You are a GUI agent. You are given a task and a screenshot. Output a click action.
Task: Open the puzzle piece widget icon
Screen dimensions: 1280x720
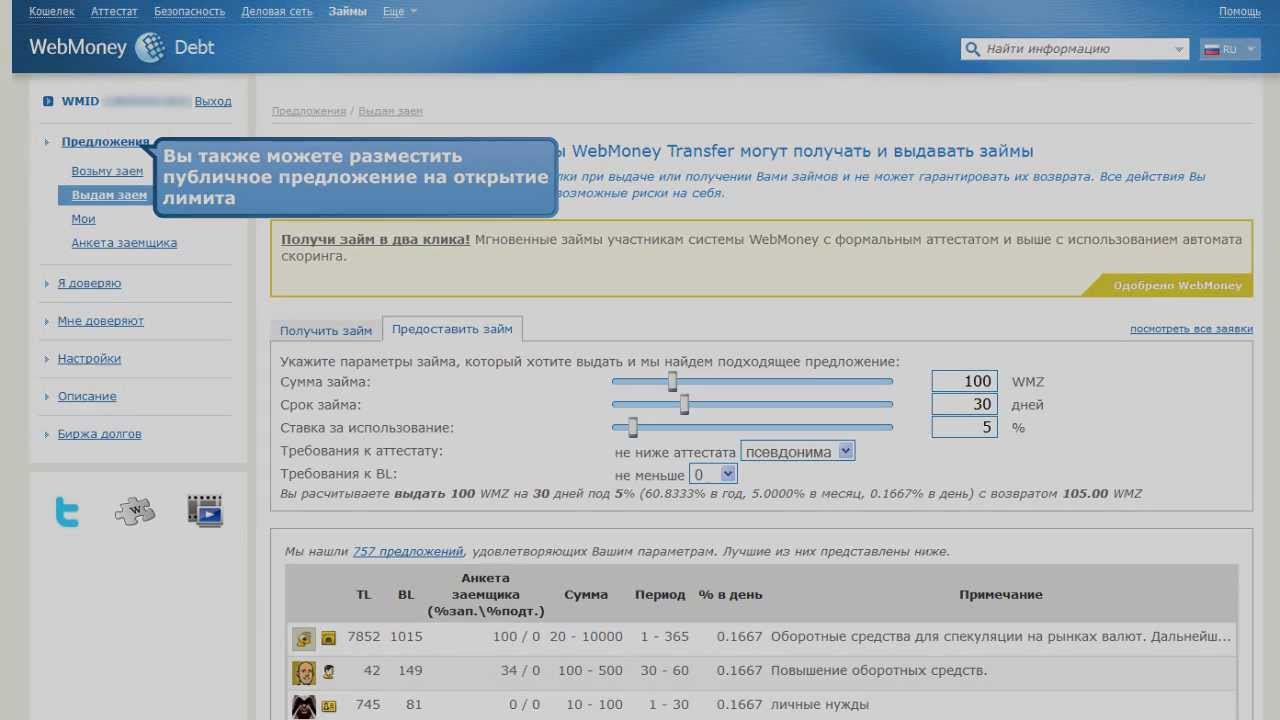135,511
